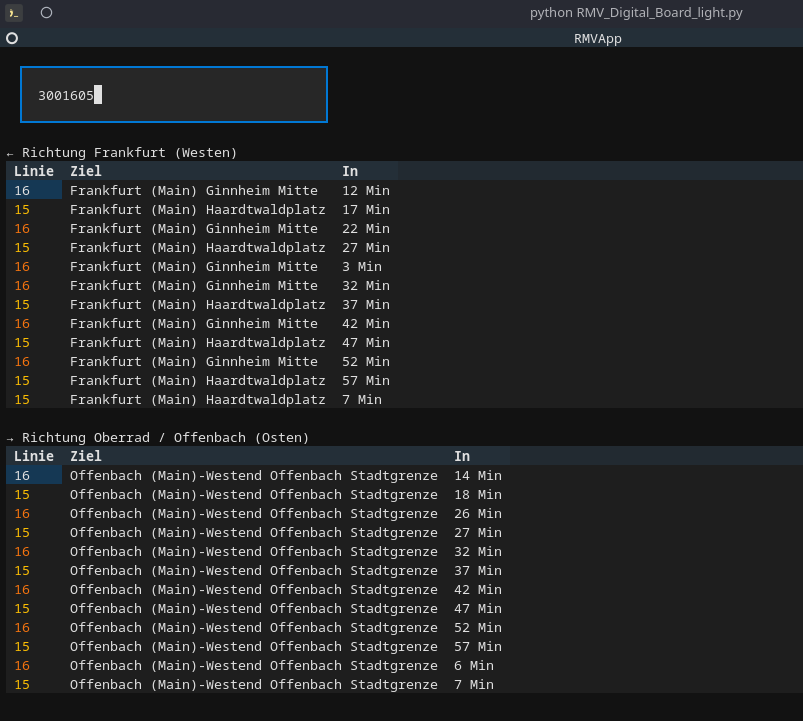Image resolution: width=803 pixels, height=721 pixels.
Task: Click the RMVApp header title
Action: point(597,38)
